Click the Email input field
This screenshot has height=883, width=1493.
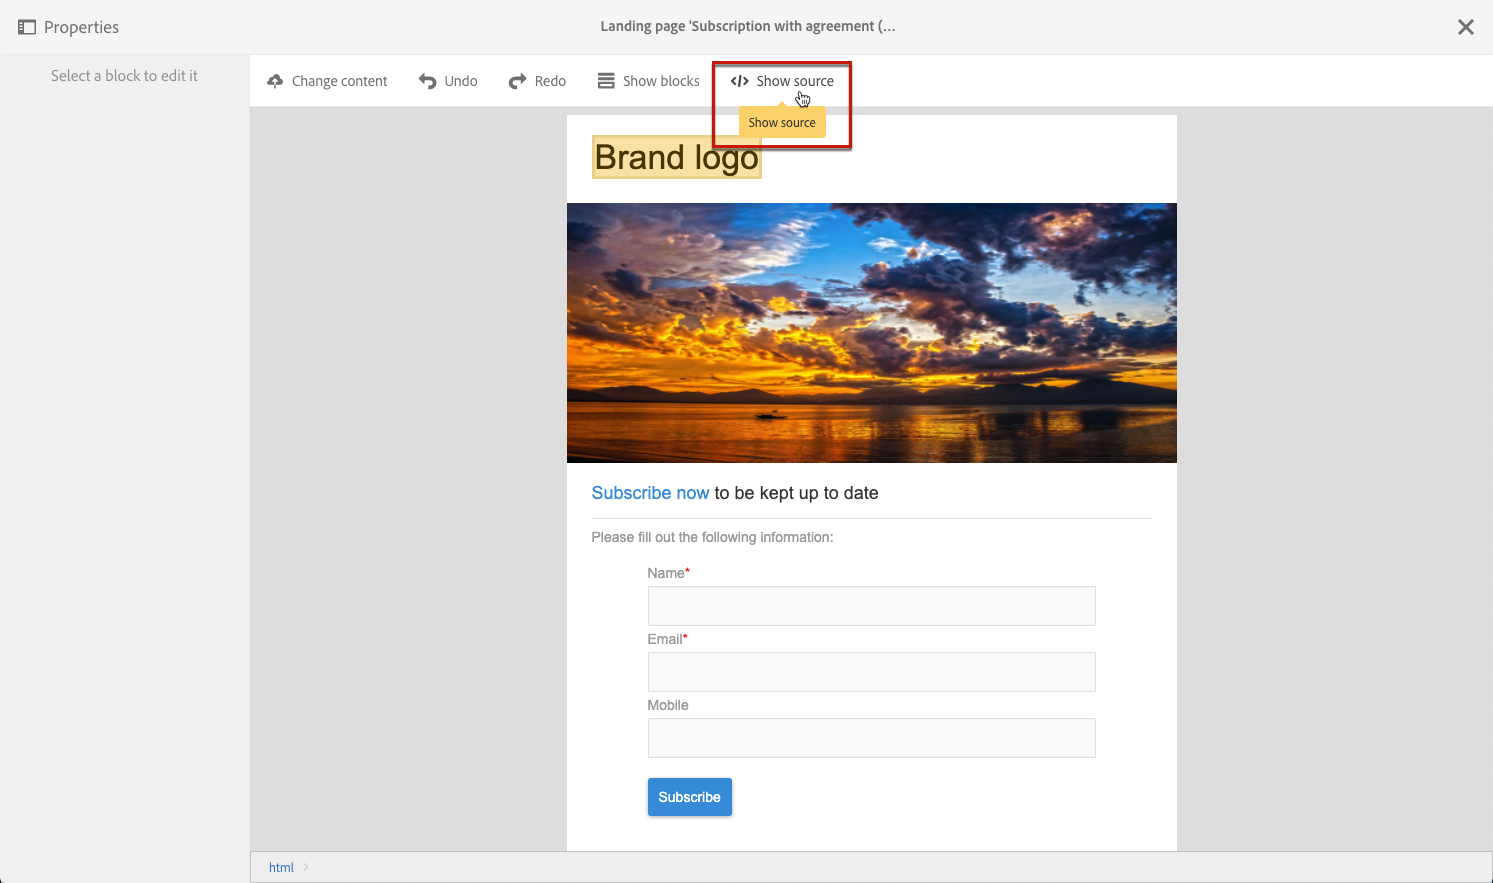[x=872, y=672]
